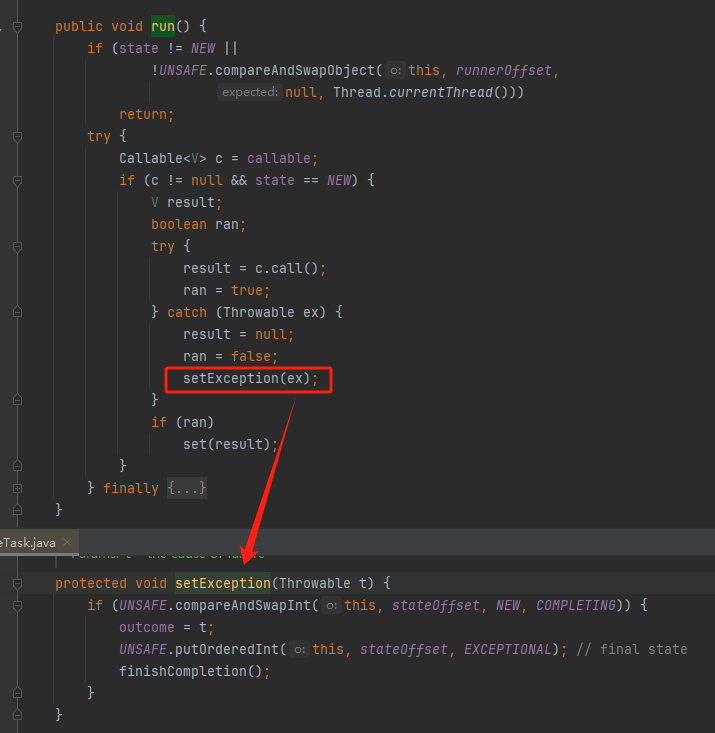This screenshot has width=715, height=733.
Task: Click the fold-end marker at setException method closing brace
Action: coord(17,715)
